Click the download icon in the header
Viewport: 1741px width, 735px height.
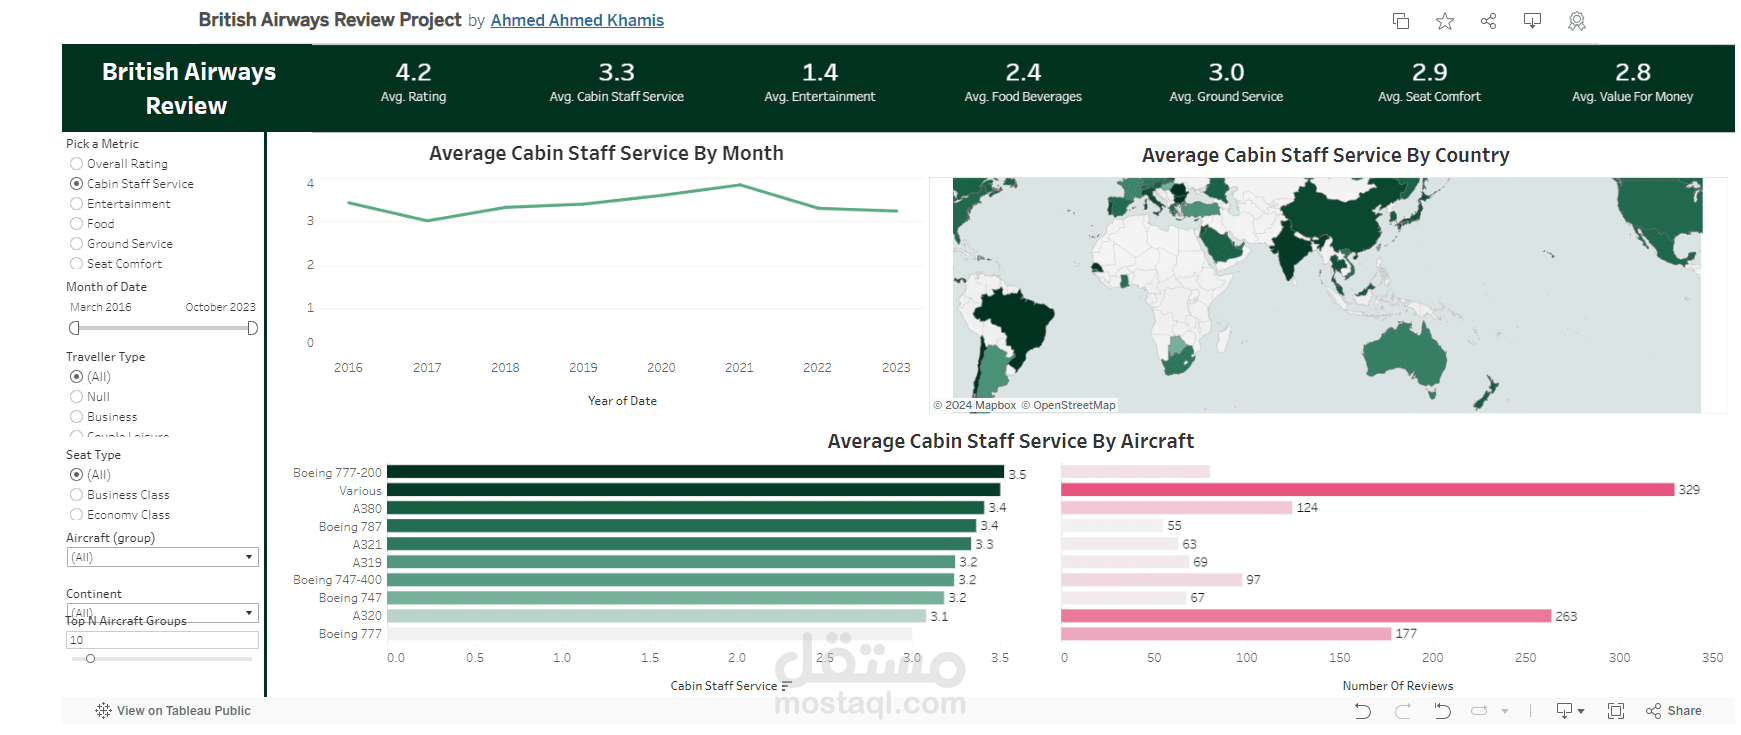tap(1532, 21)
